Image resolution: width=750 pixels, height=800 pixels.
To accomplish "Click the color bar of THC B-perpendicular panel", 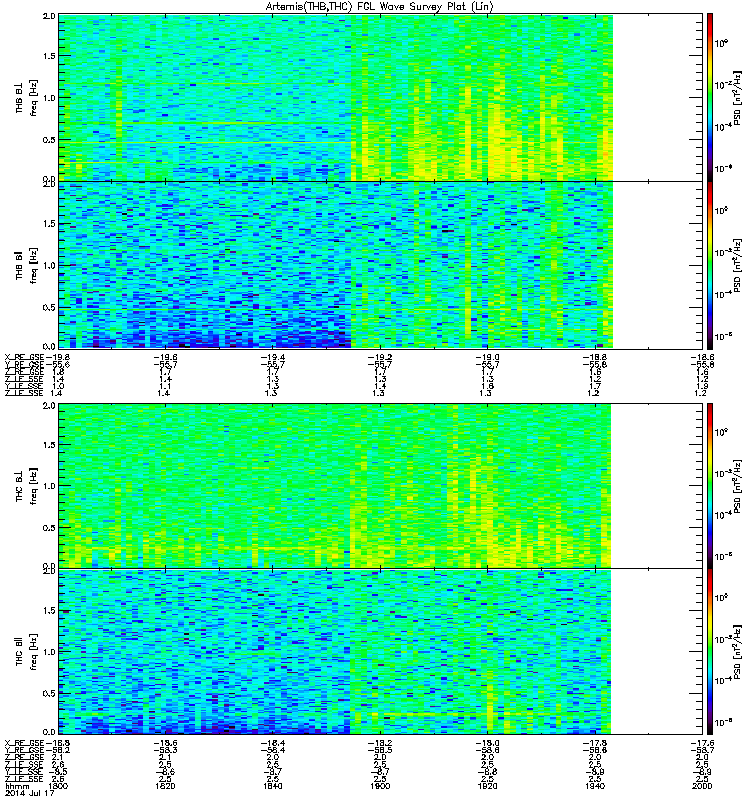I will pyautogui.click(x=710, y=485).
